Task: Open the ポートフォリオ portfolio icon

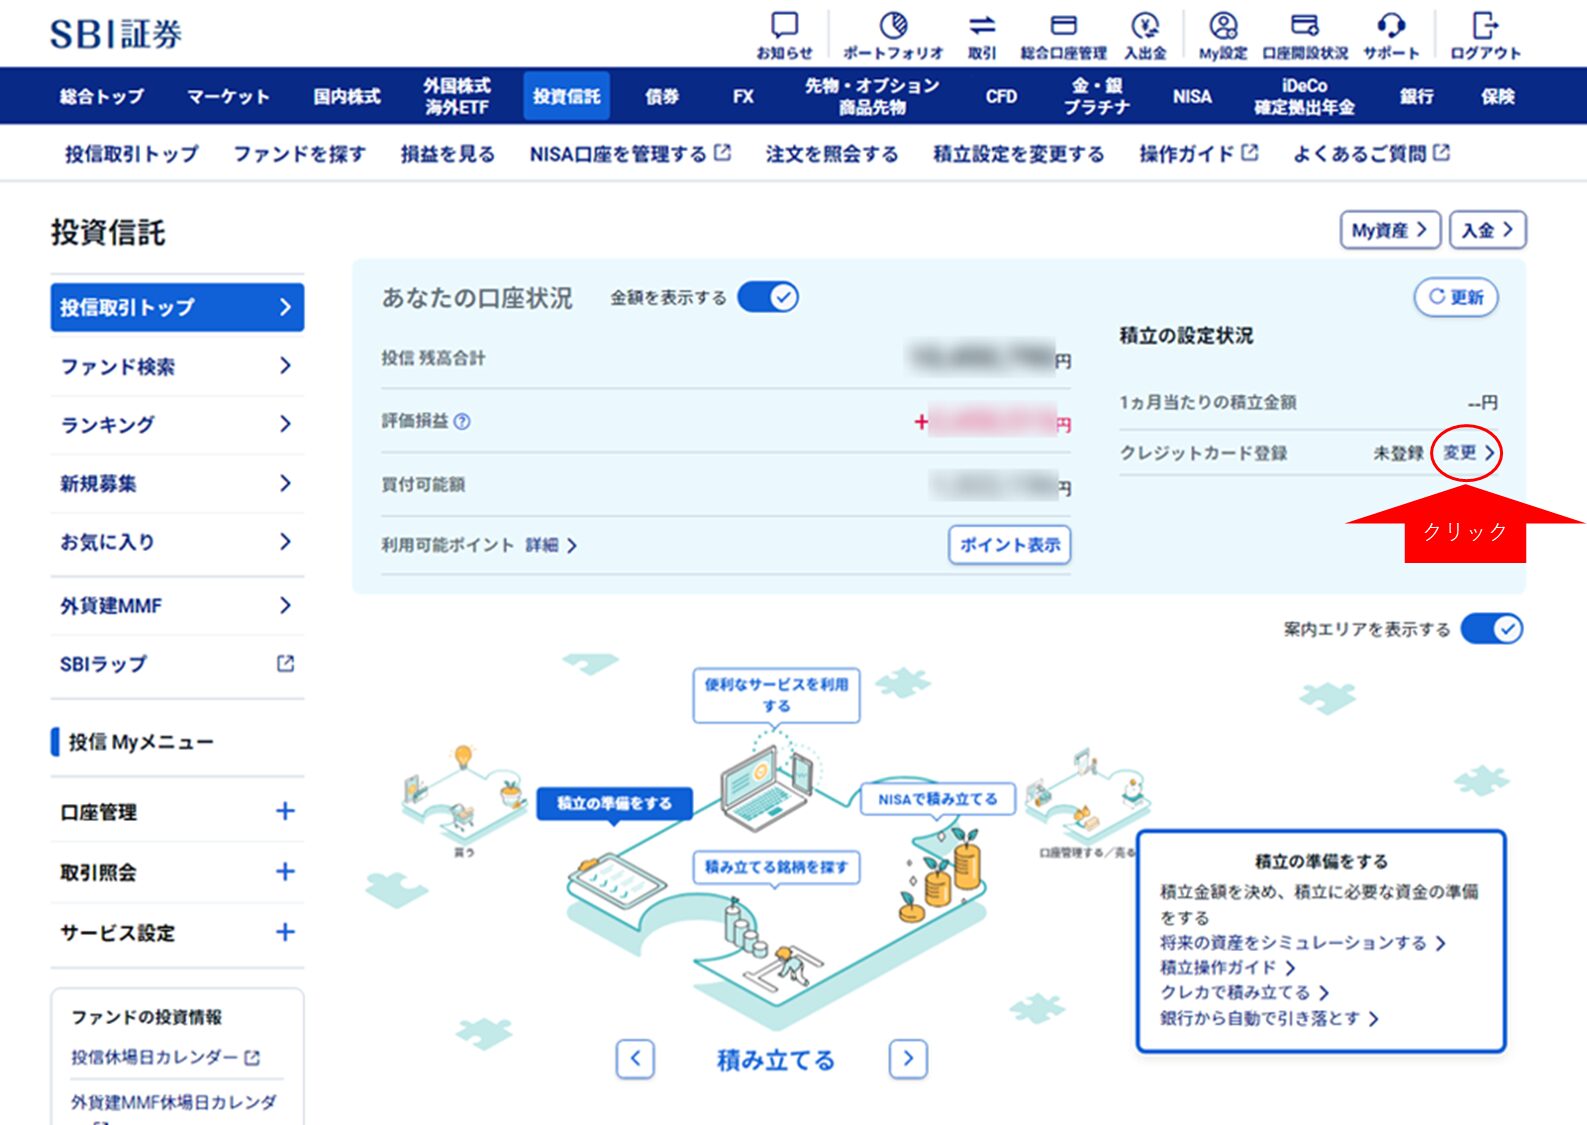Action: [x=893, y=35]
